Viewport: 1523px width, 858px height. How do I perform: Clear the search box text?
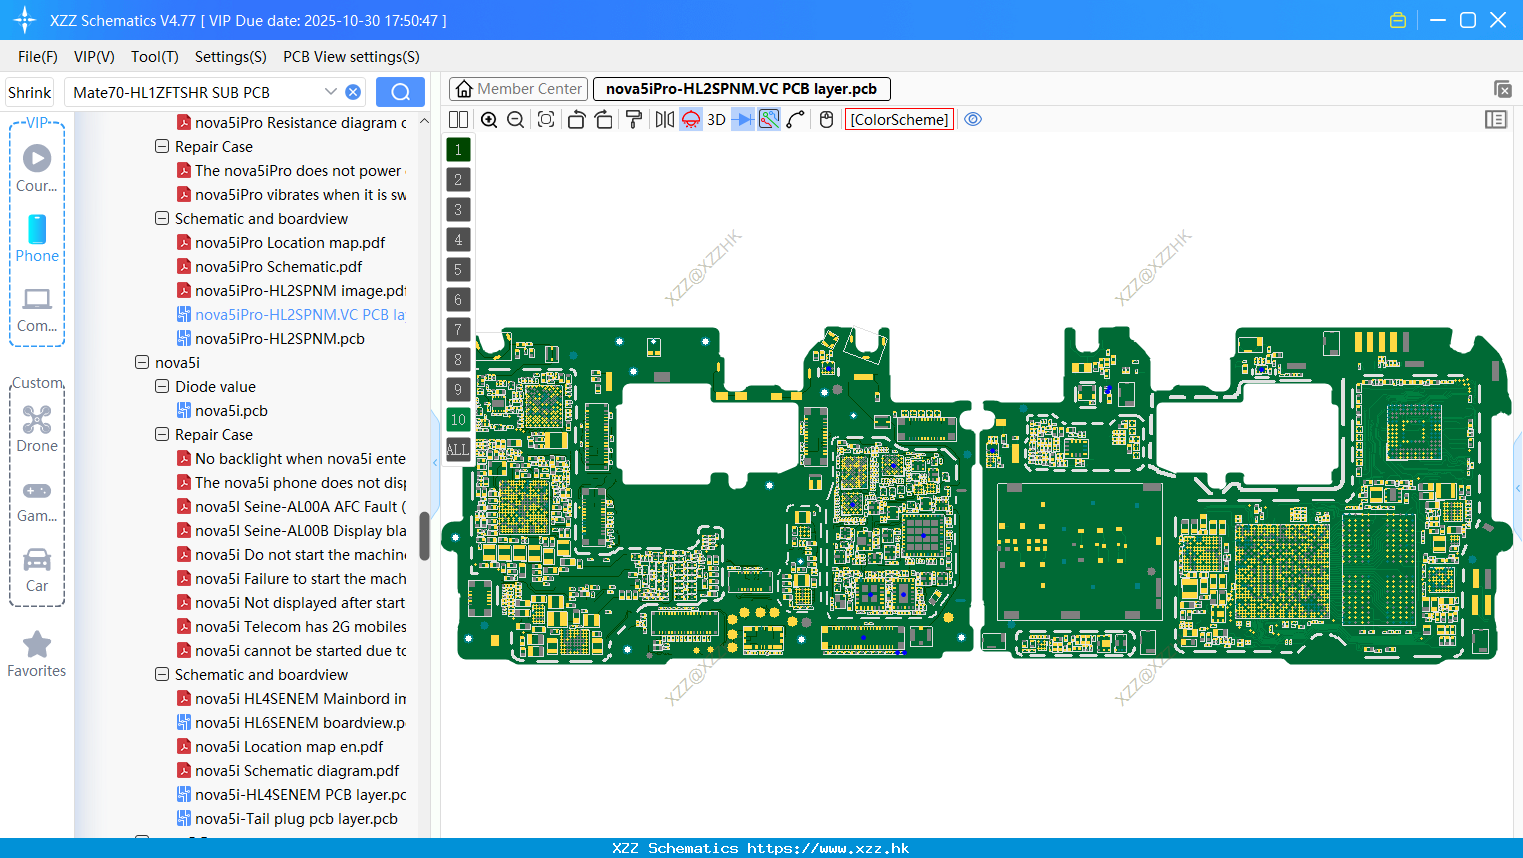(x=353, y=92)
